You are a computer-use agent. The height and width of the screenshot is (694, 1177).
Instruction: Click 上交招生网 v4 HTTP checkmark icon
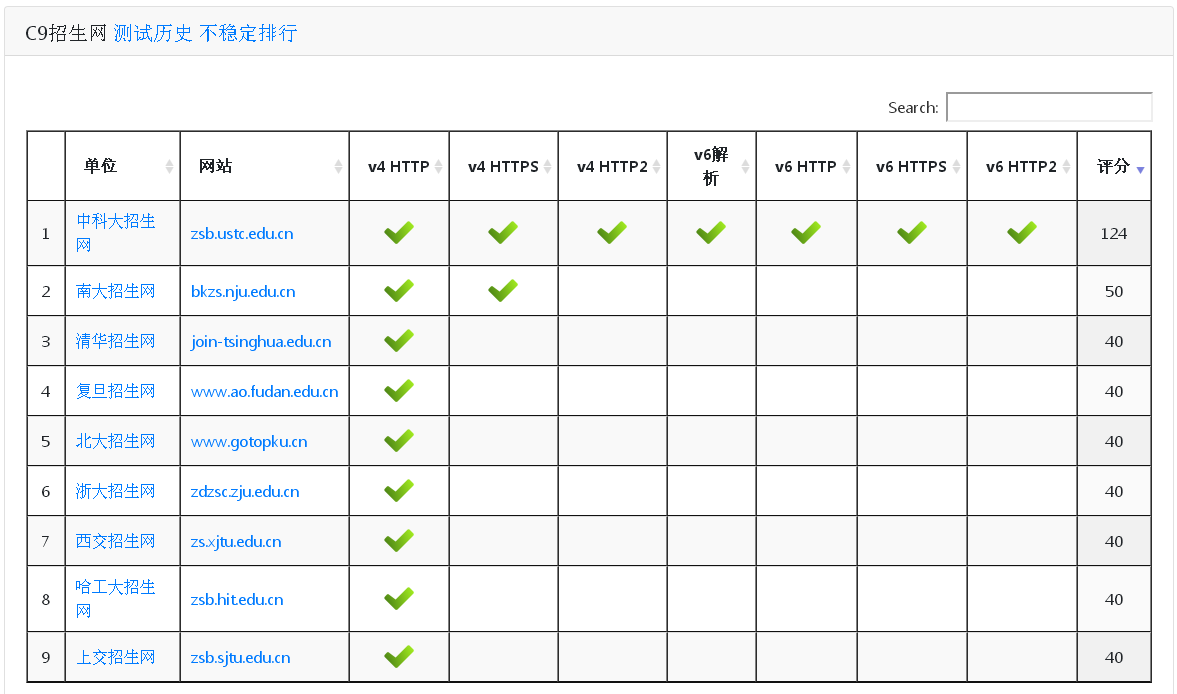coord(399,656)
